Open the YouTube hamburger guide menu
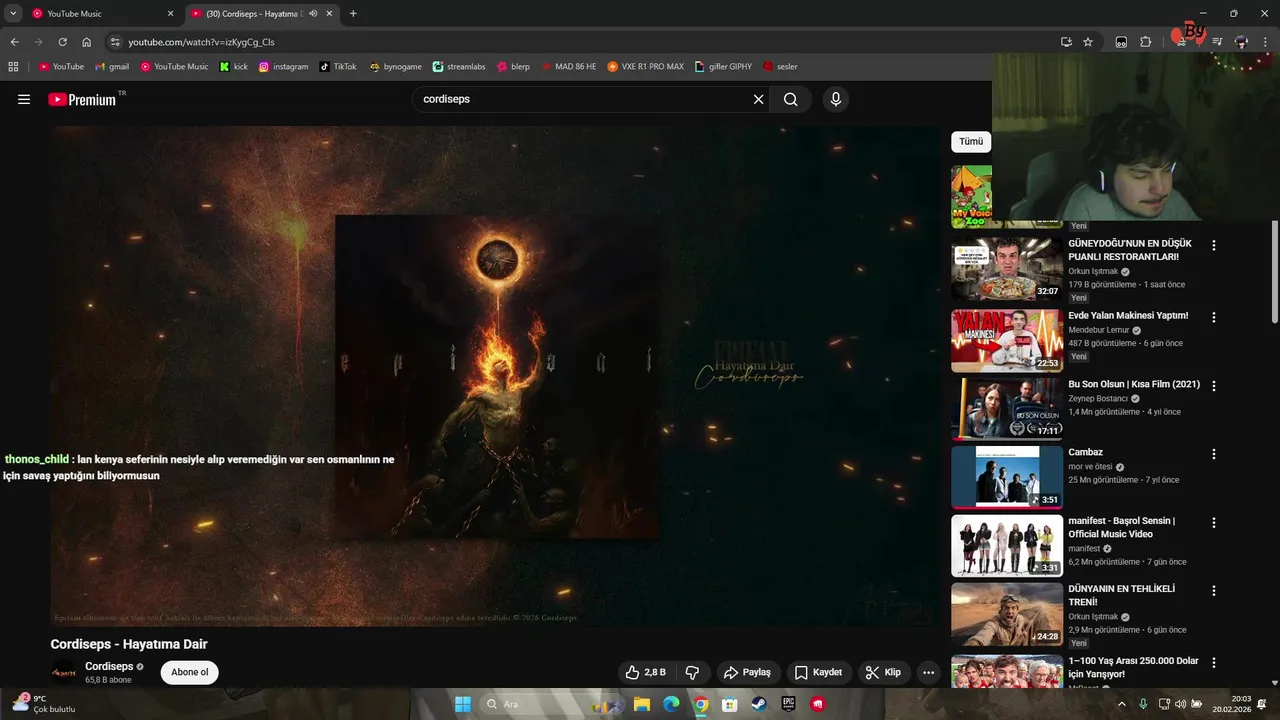The height and width of the screenshot is (720, 1280). tap(24, 99)
